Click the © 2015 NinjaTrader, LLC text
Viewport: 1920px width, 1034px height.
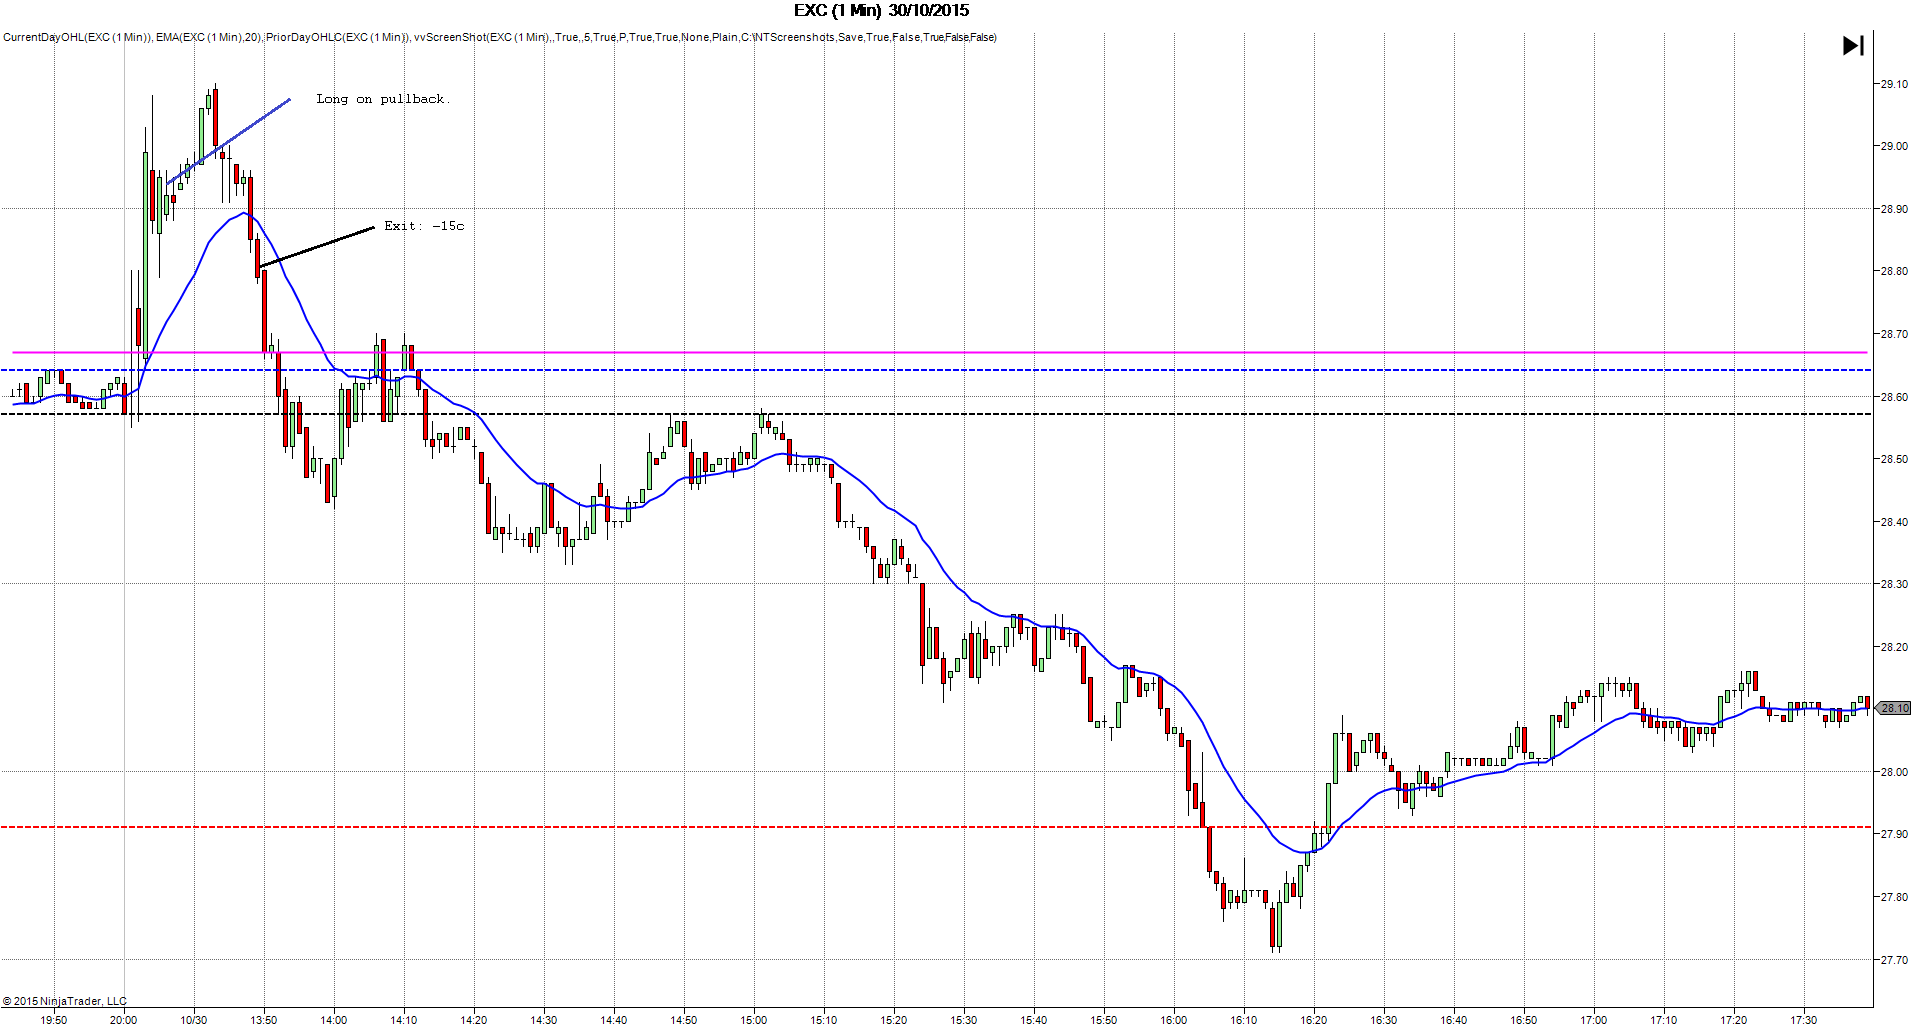click(x=65, y=1001)
